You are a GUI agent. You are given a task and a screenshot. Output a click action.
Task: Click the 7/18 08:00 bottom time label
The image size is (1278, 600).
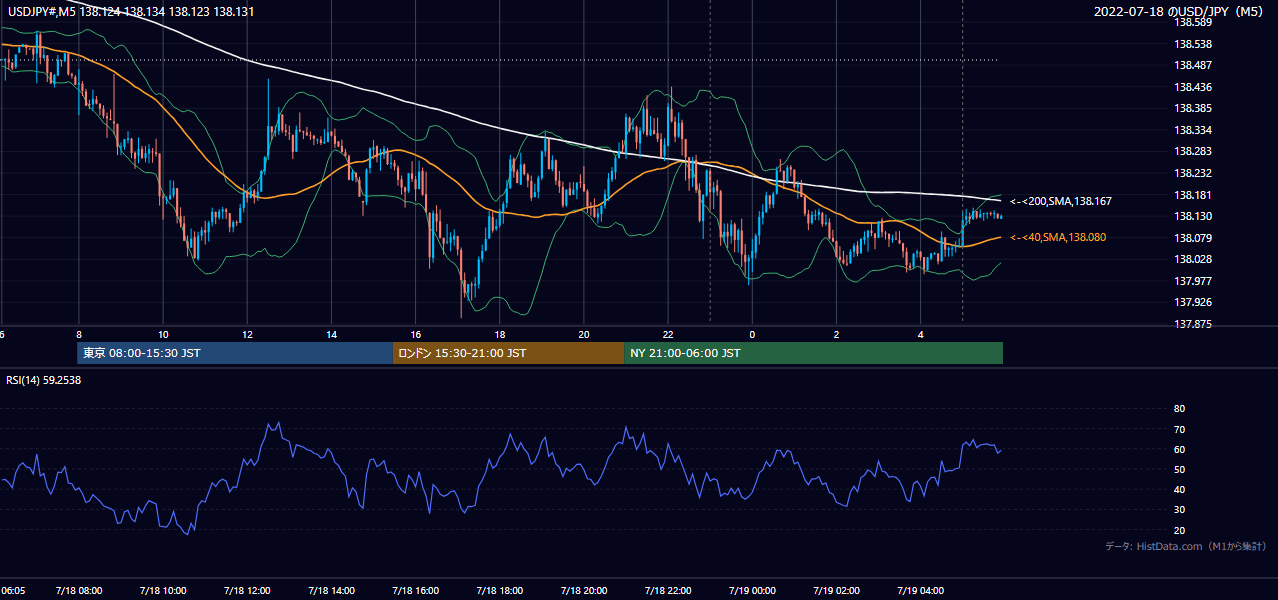pos(79,591)
